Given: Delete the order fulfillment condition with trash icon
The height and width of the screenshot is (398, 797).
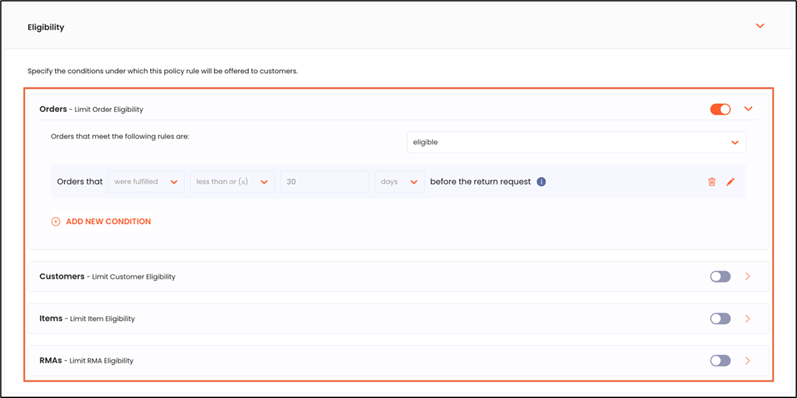Looking at the screenshot, I should 712,182.
